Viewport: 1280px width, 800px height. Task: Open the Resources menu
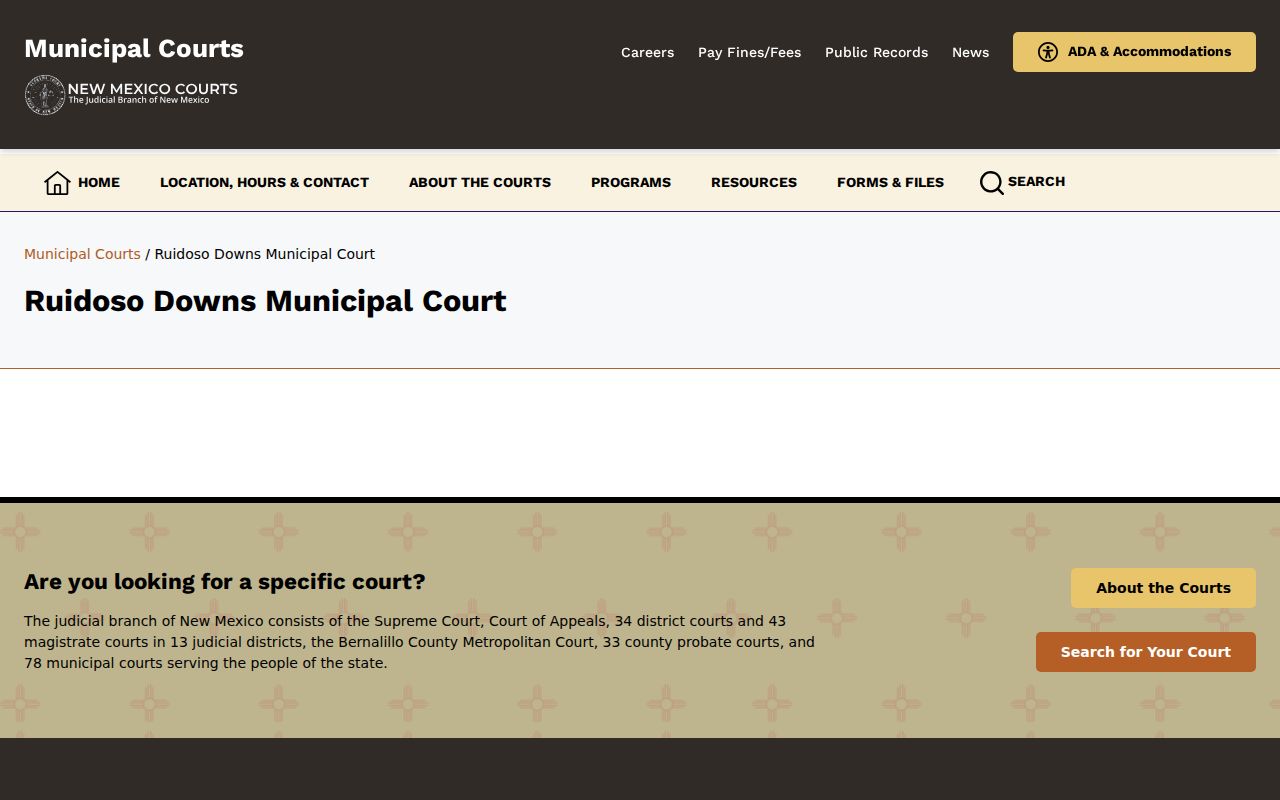pos(754,182)
